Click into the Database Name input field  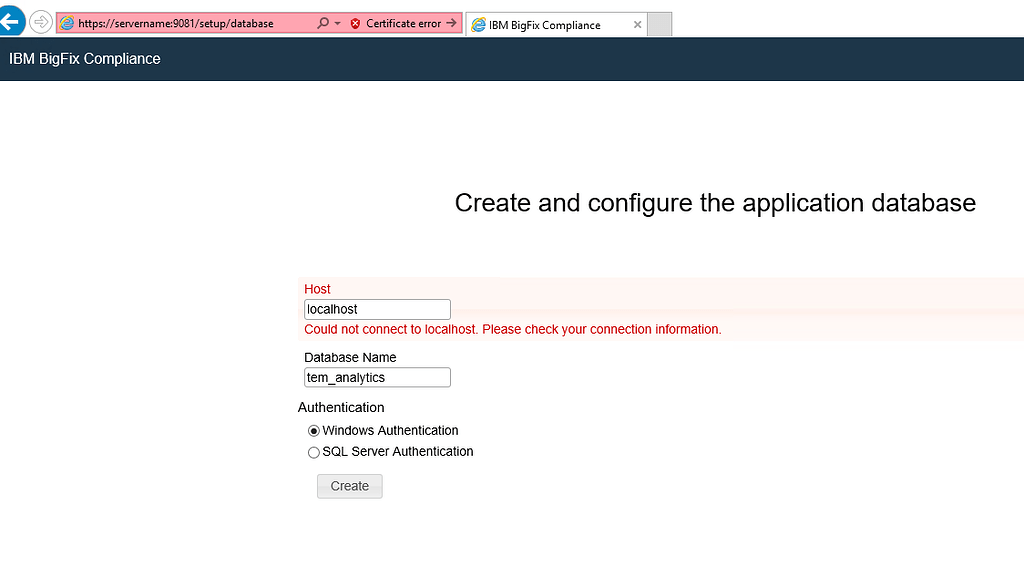point(377,378)
